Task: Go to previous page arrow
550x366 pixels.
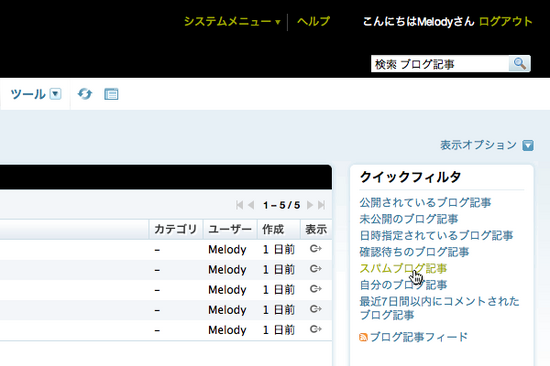Action: tap(251, 205)
